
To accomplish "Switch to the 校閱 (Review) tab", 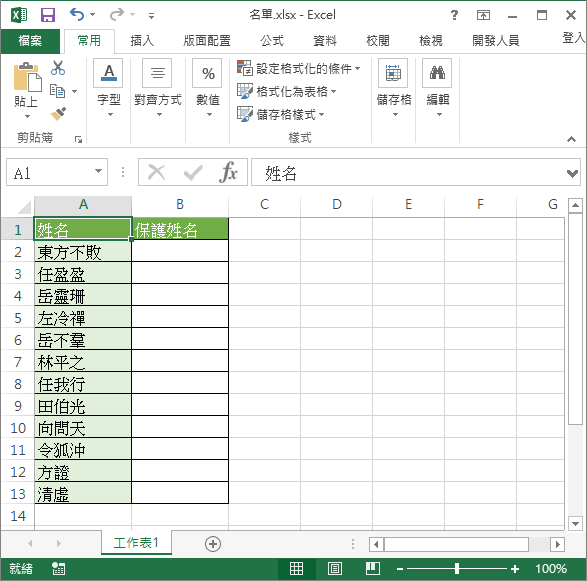I will [x=377, y=40].
